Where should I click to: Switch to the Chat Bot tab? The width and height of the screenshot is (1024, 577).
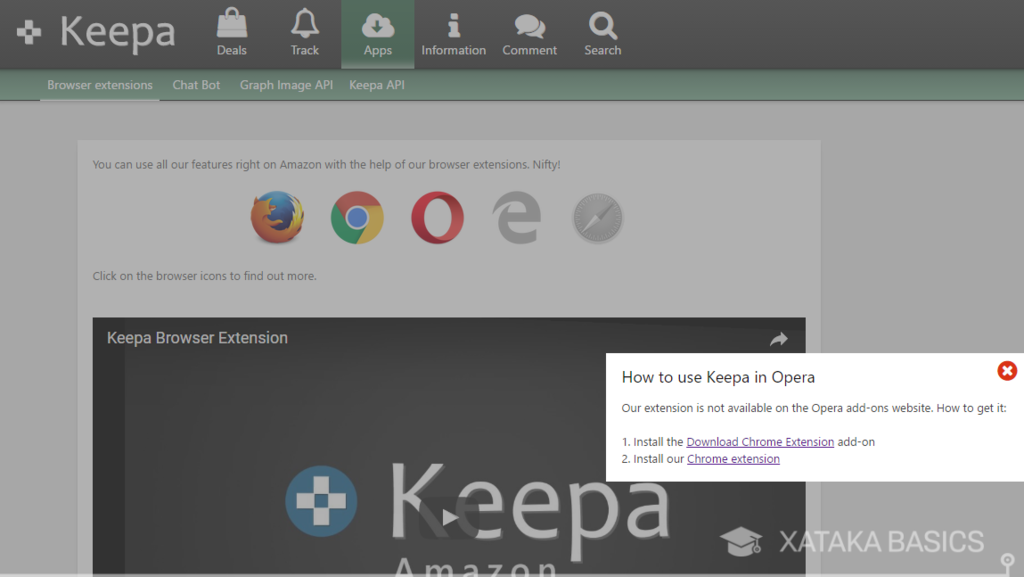(196, 85)
